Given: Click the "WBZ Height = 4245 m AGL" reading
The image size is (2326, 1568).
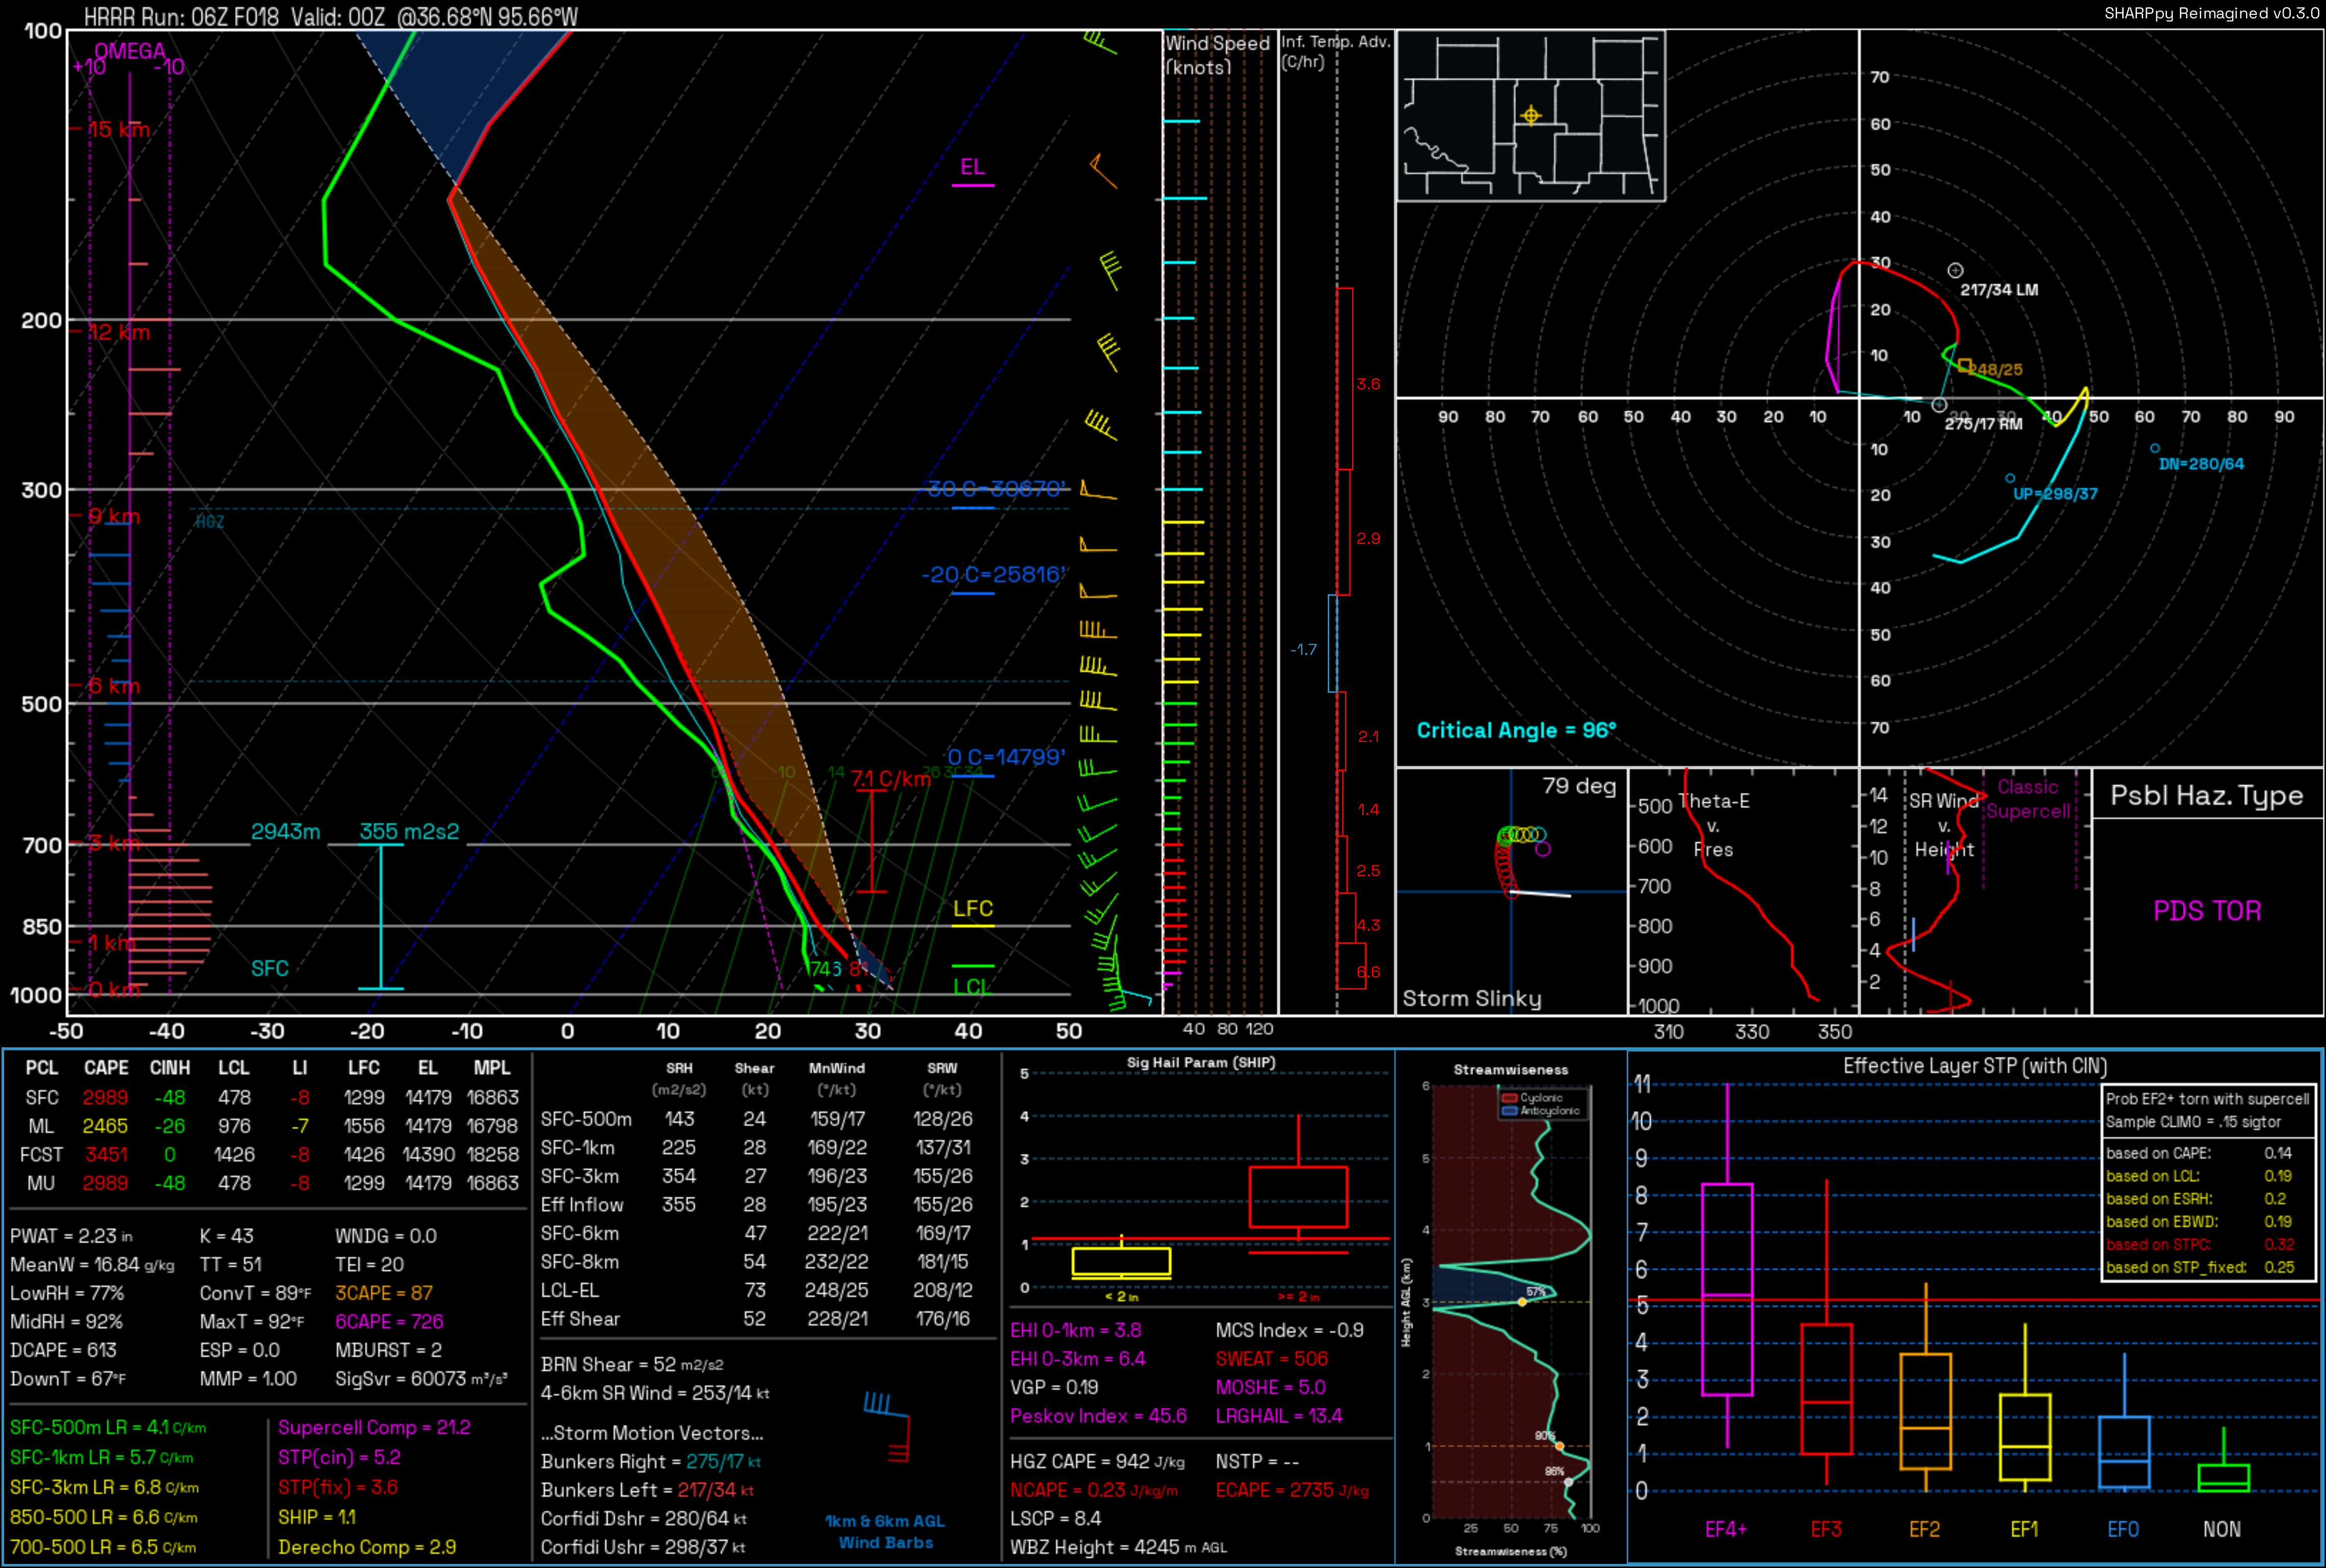Looking at the screenshot, I should coord(1118,1547).
